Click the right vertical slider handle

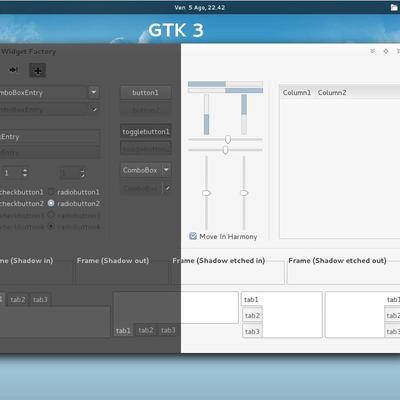pyautogui.click(x=244, y=193)
